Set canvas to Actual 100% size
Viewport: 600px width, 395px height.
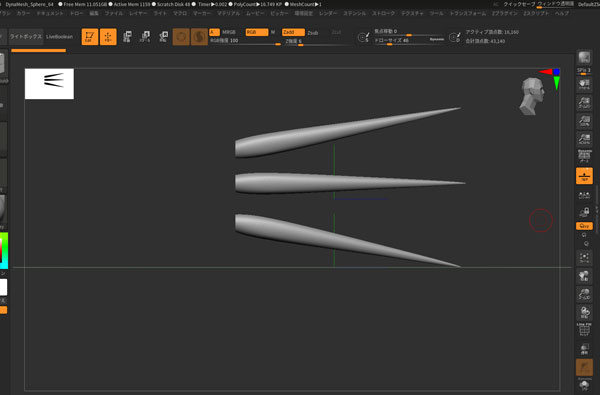click(x=584, y=121)
